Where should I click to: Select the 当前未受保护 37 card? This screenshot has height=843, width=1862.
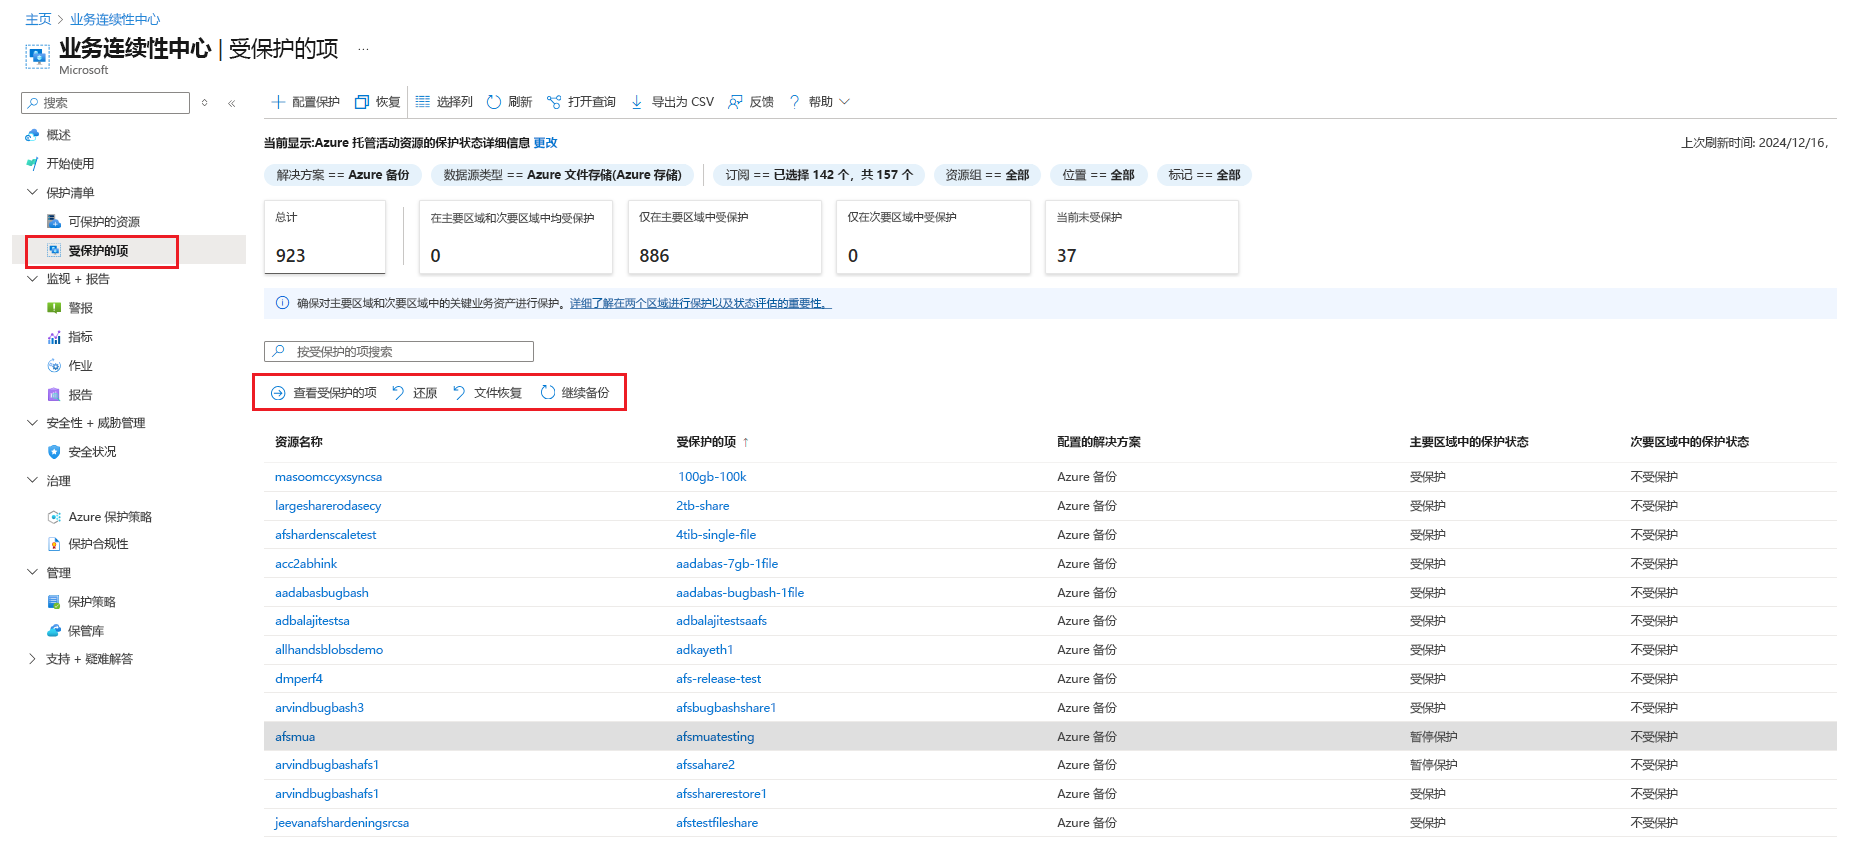1141,237
